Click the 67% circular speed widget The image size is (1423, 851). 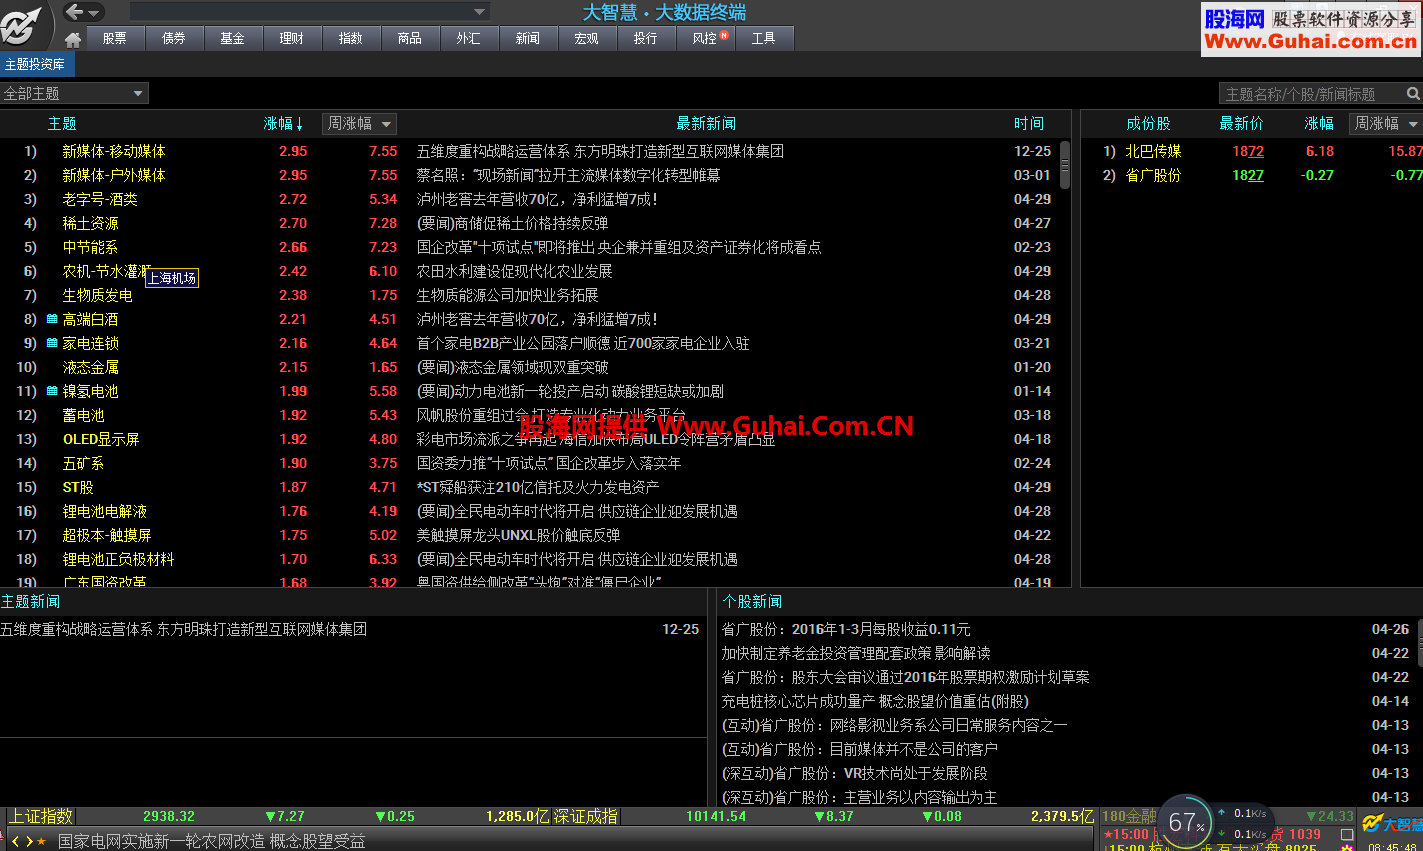1184,822
